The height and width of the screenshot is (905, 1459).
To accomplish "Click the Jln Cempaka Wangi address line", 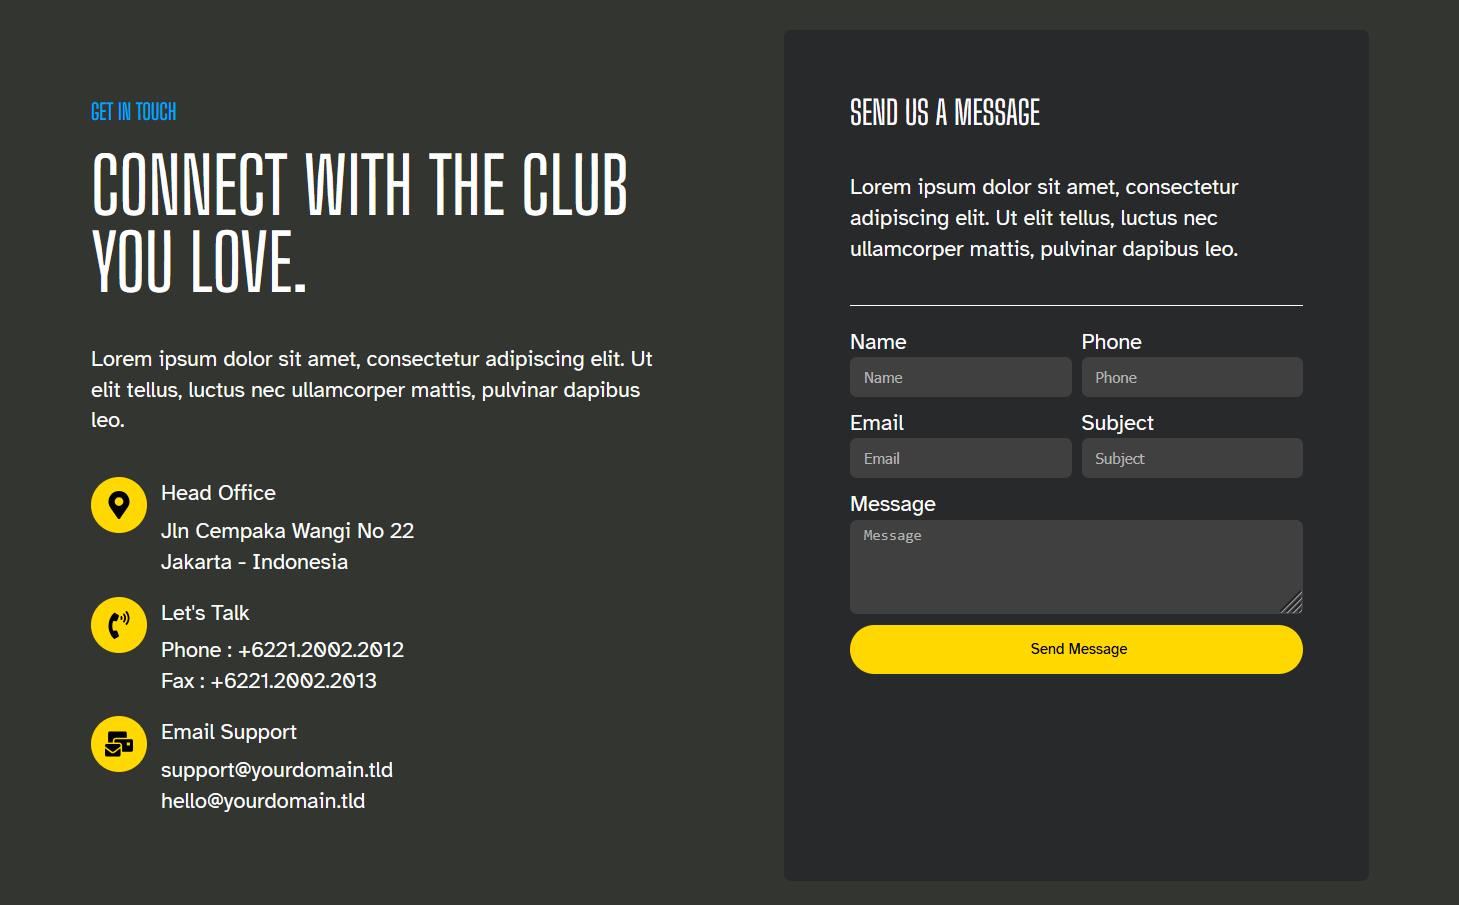I will (287, 531).
